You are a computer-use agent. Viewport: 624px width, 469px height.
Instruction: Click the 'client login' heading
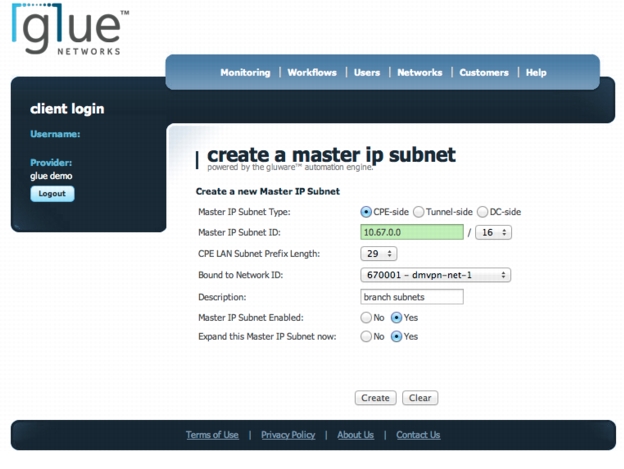coord(67,109)
